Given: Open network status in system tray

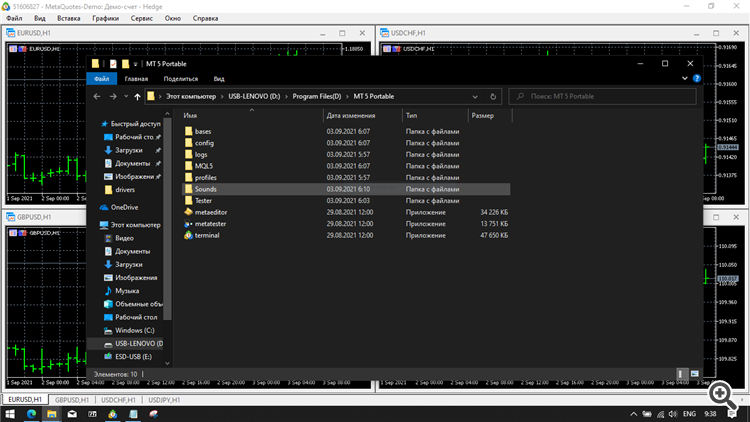Looking at the screenshot, I should (661, 414).
